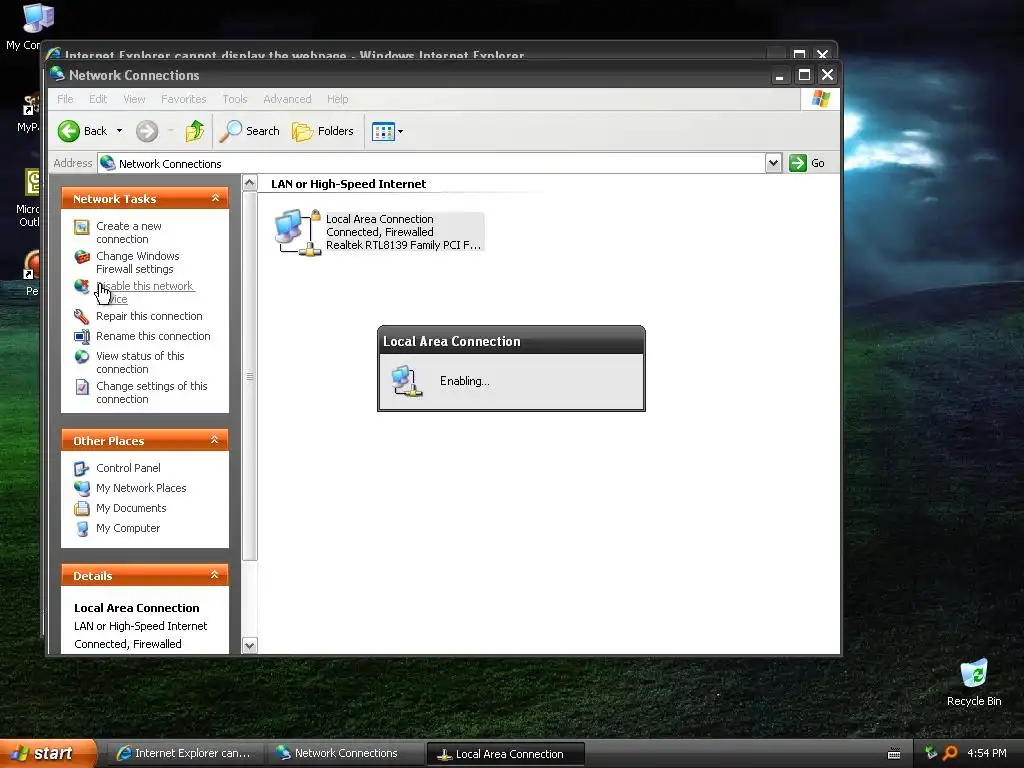Click the View status globe icon
Image resolution: width=1024 pixels, height=768 pixels.
pyautogui.click(x=82, y=357)
